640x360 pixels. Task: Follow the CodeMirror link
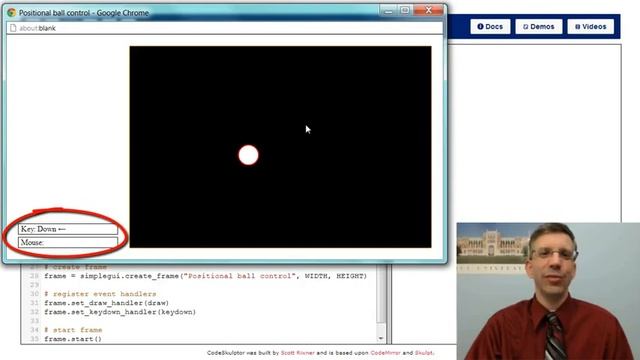[x=385, y=353]
